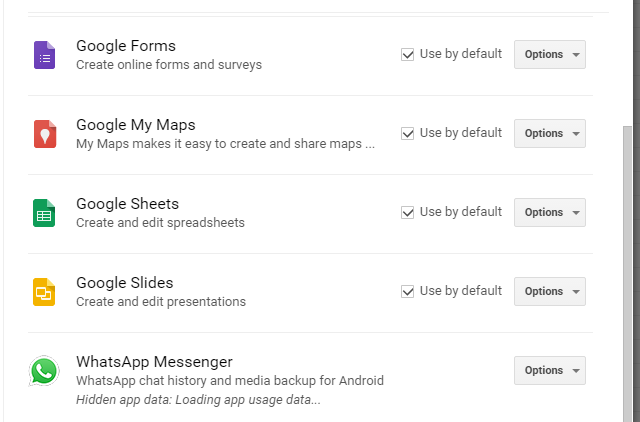Expand Options menu for Google My Maps
The width and height of the screenshot is (640, 422).
[x=550, y=133]
